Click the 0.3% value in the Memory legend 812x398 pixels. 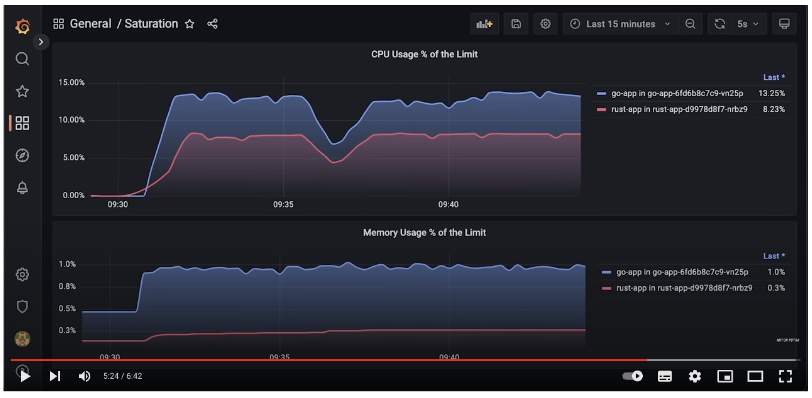pos(776,288)
